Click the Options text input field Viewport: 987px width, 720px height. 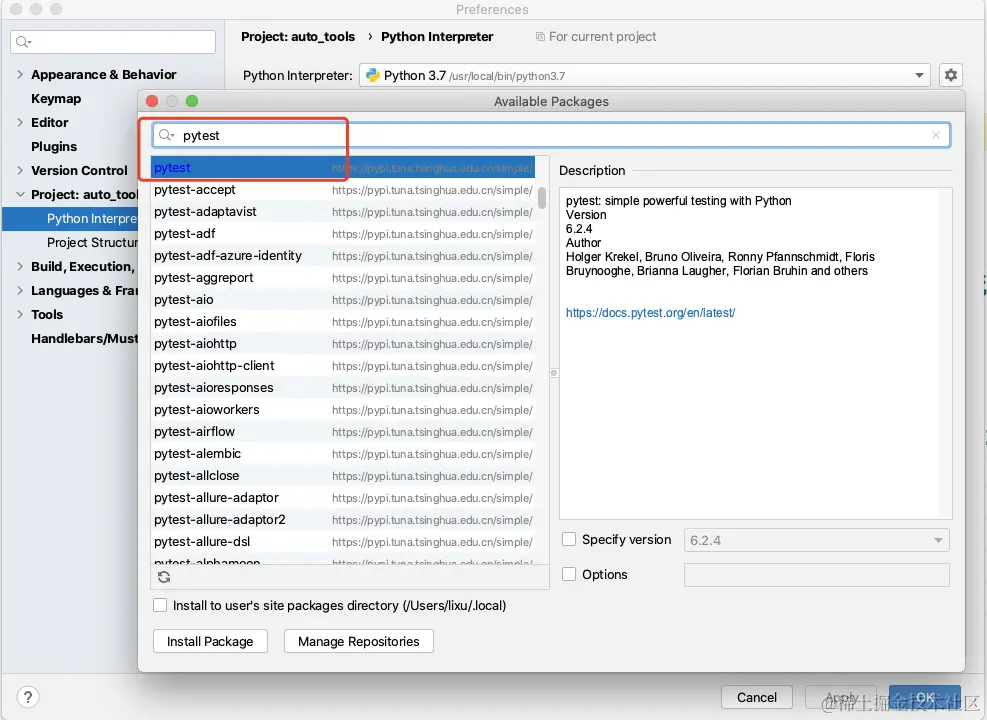pyautogui.click(x=816, y=575)
